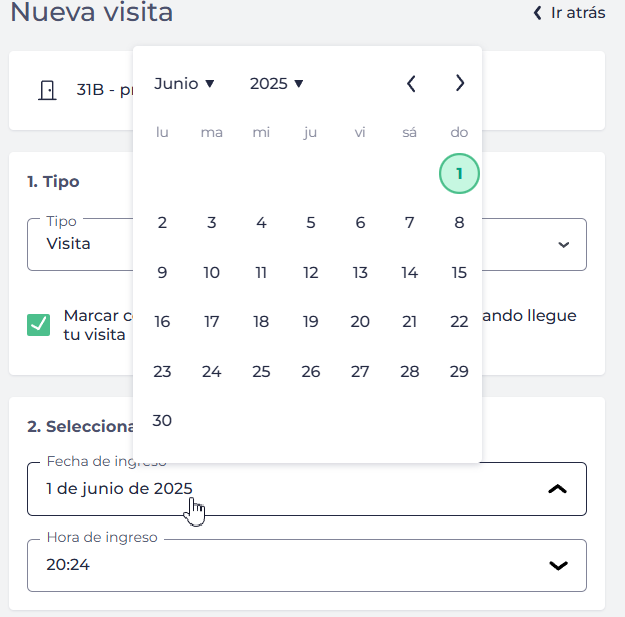The image size is (625, 617).
Task: Click the door icon beside 31B
Action: [46, 91]
